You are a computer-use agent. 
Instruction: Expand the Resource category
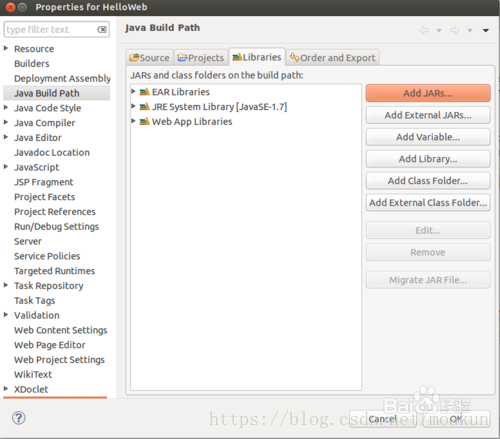[x=6, y=48]
